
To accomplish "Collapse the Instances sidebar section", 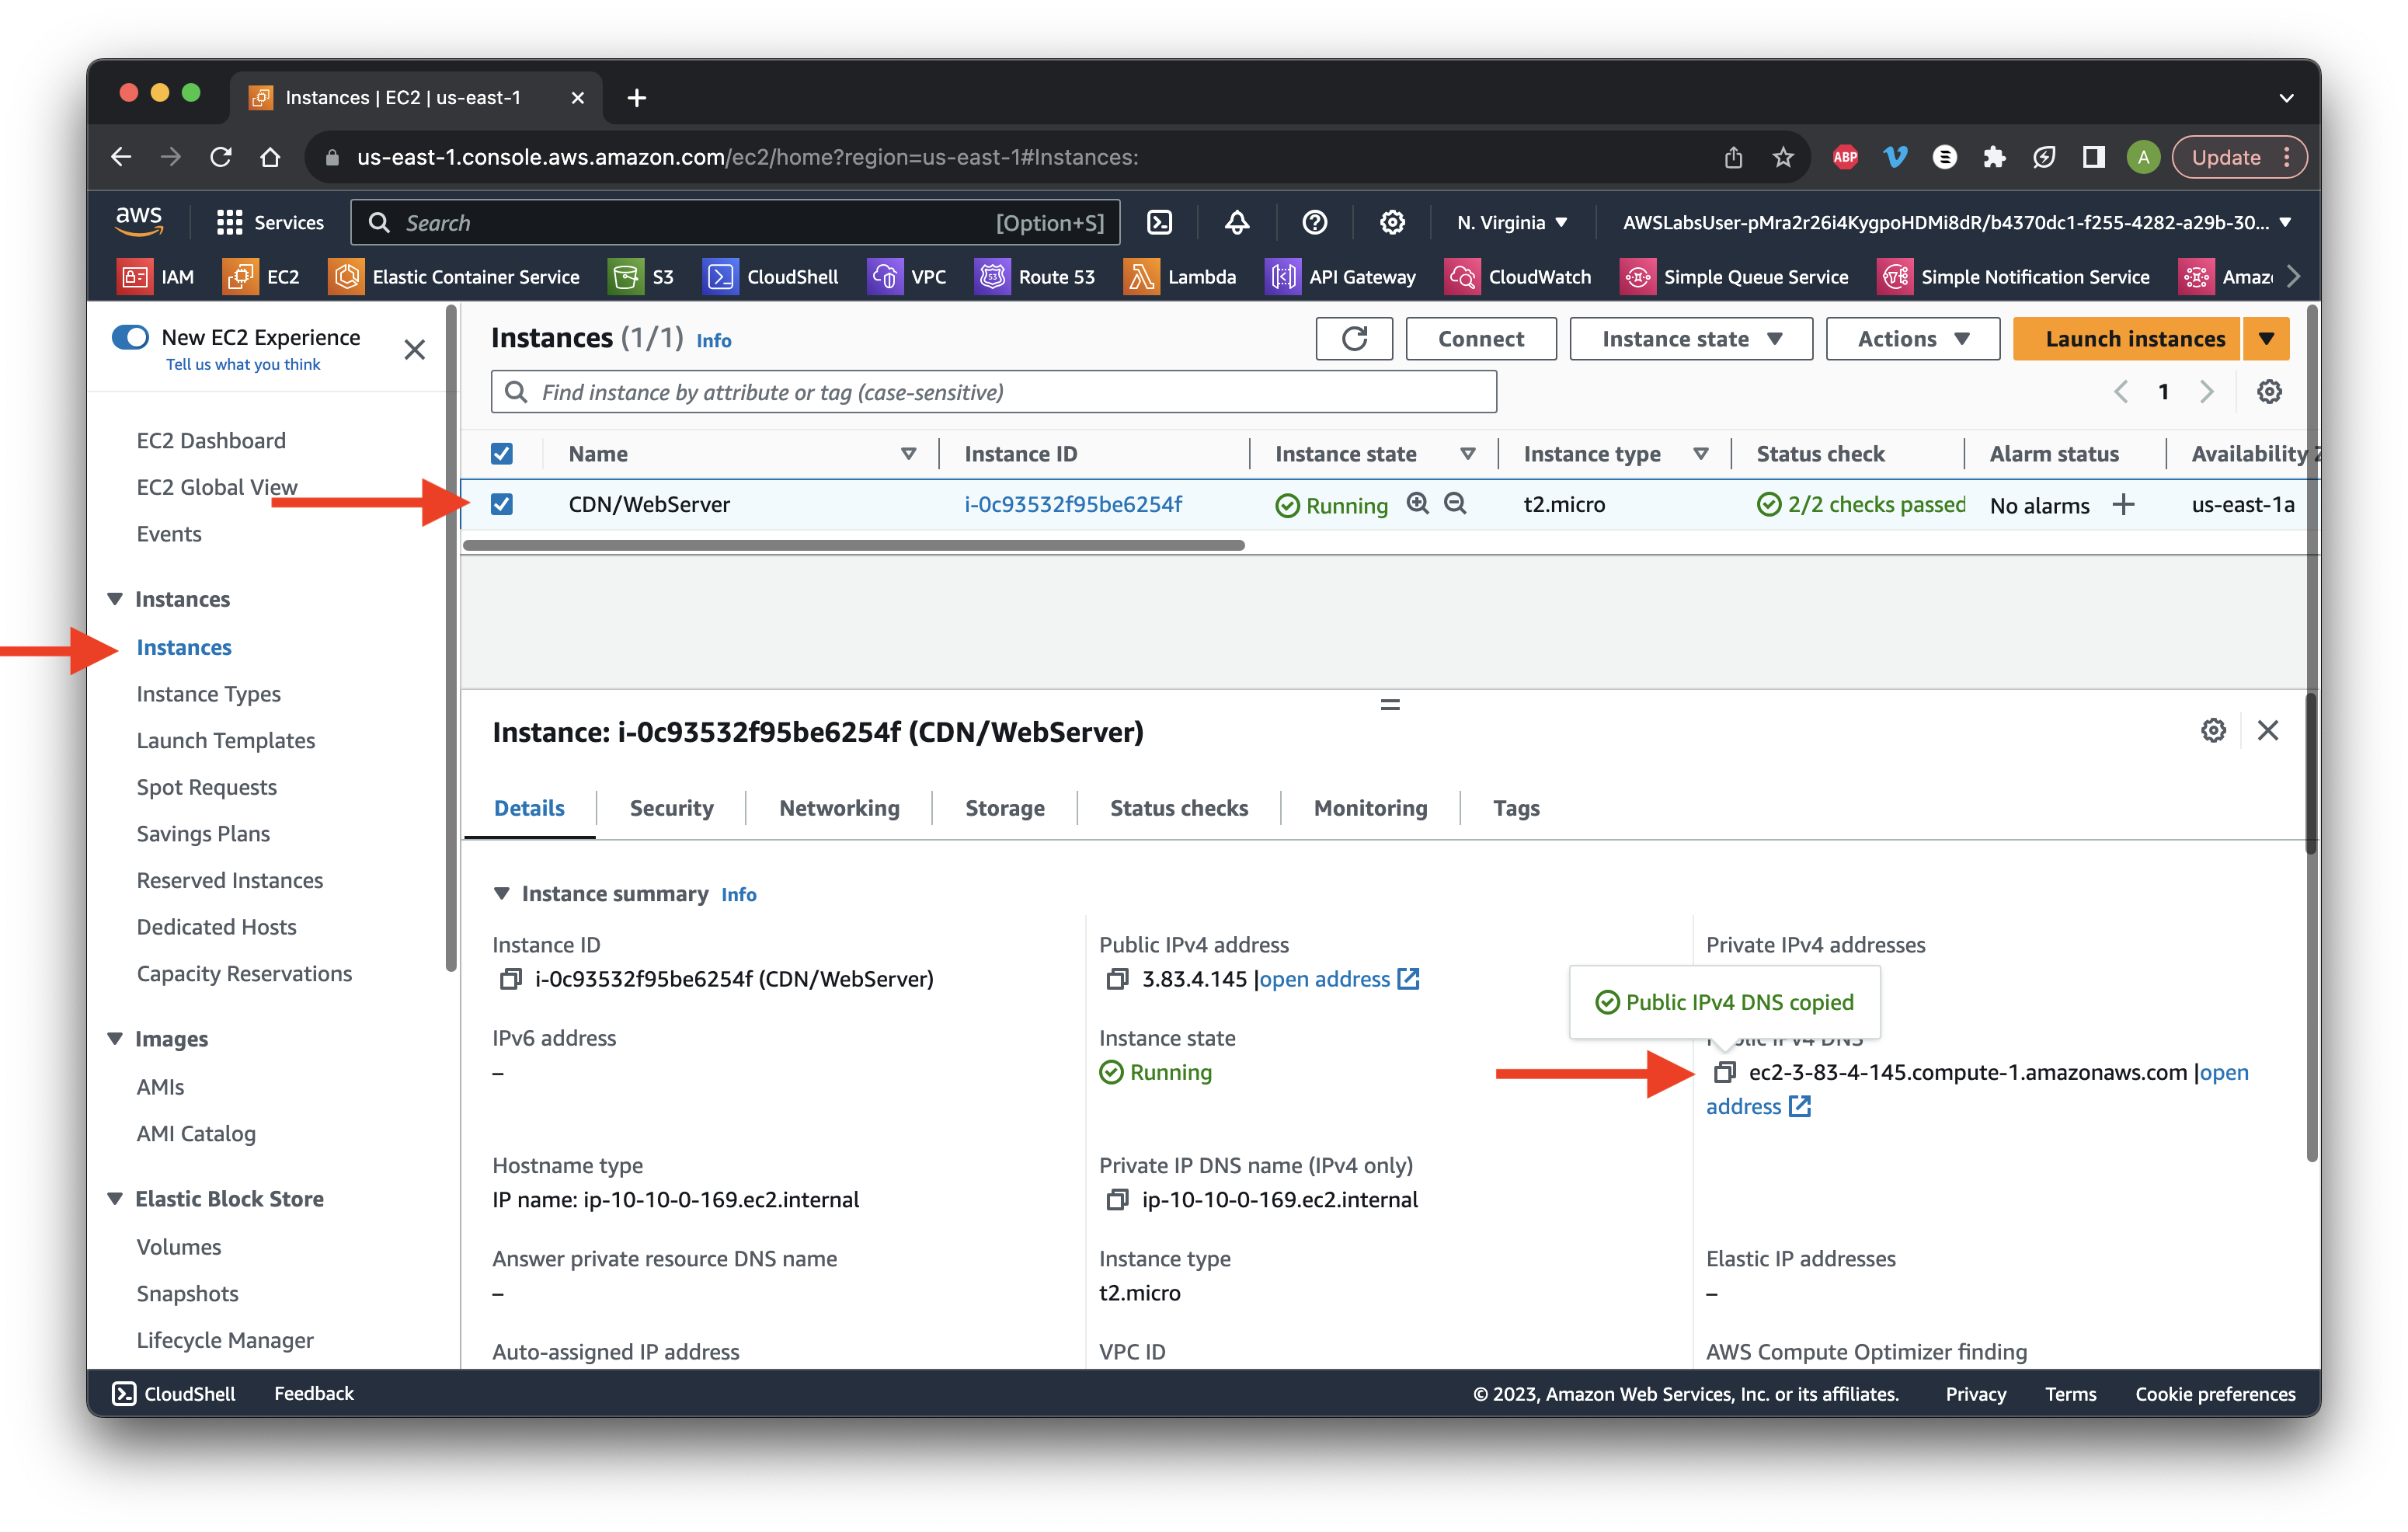I will point(115,599).
